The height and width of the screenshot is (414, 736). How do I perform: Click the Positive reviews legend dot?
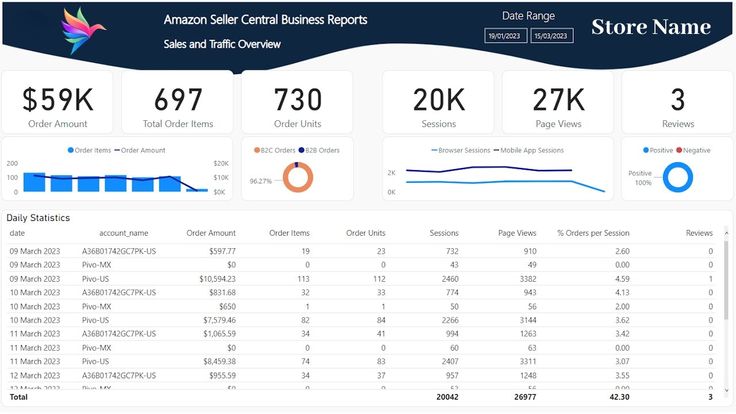coord(646,150)
